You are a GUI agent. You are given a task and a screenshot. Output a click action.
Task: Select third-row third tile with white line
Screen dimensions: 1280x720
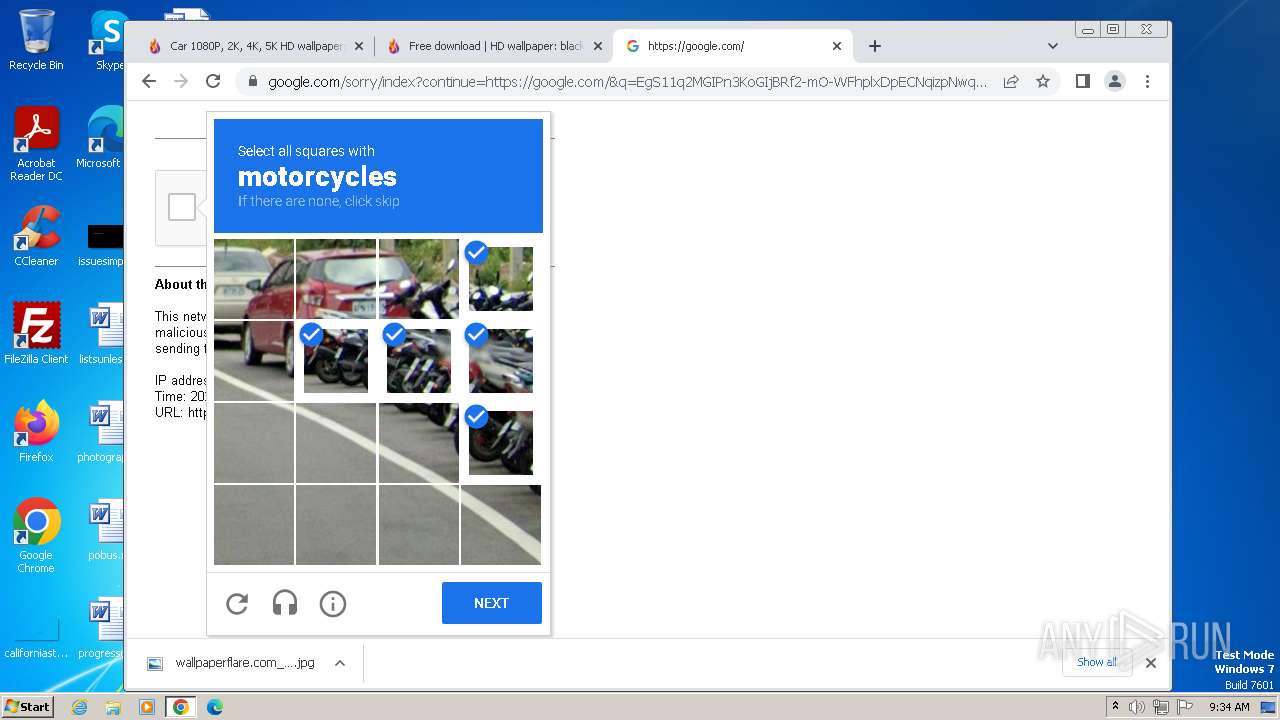[x=419, y=443]
